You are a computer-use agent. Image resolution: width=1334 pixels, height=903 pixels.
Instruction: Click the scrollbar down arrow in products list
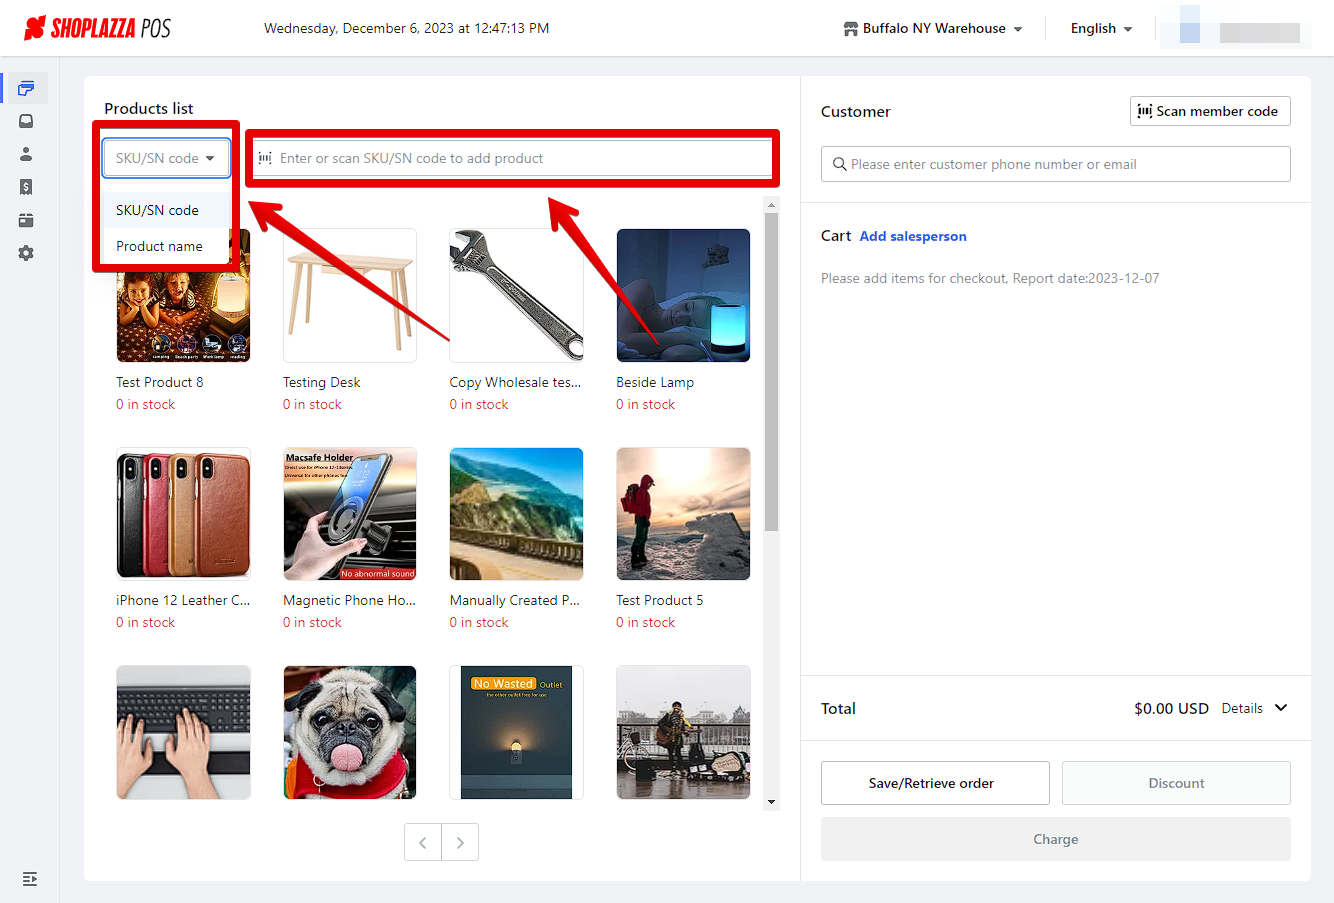click(771, 802)
